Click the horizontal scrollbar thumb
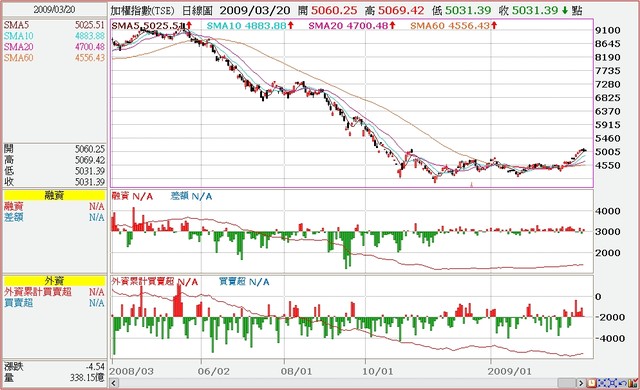 point(567,383)
